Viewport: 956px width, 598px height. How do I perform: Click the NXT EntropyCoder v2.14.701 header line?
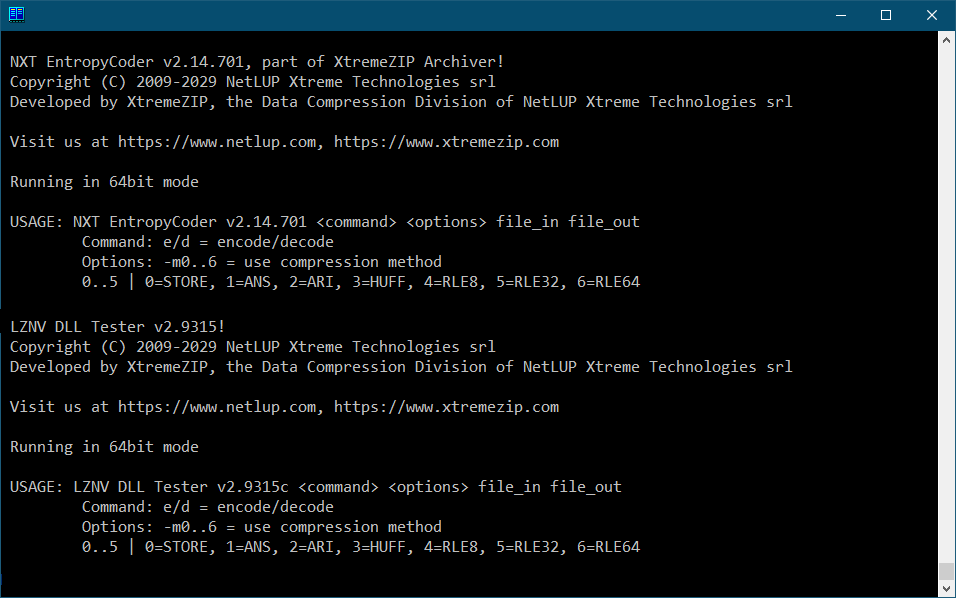pos(257,62)
